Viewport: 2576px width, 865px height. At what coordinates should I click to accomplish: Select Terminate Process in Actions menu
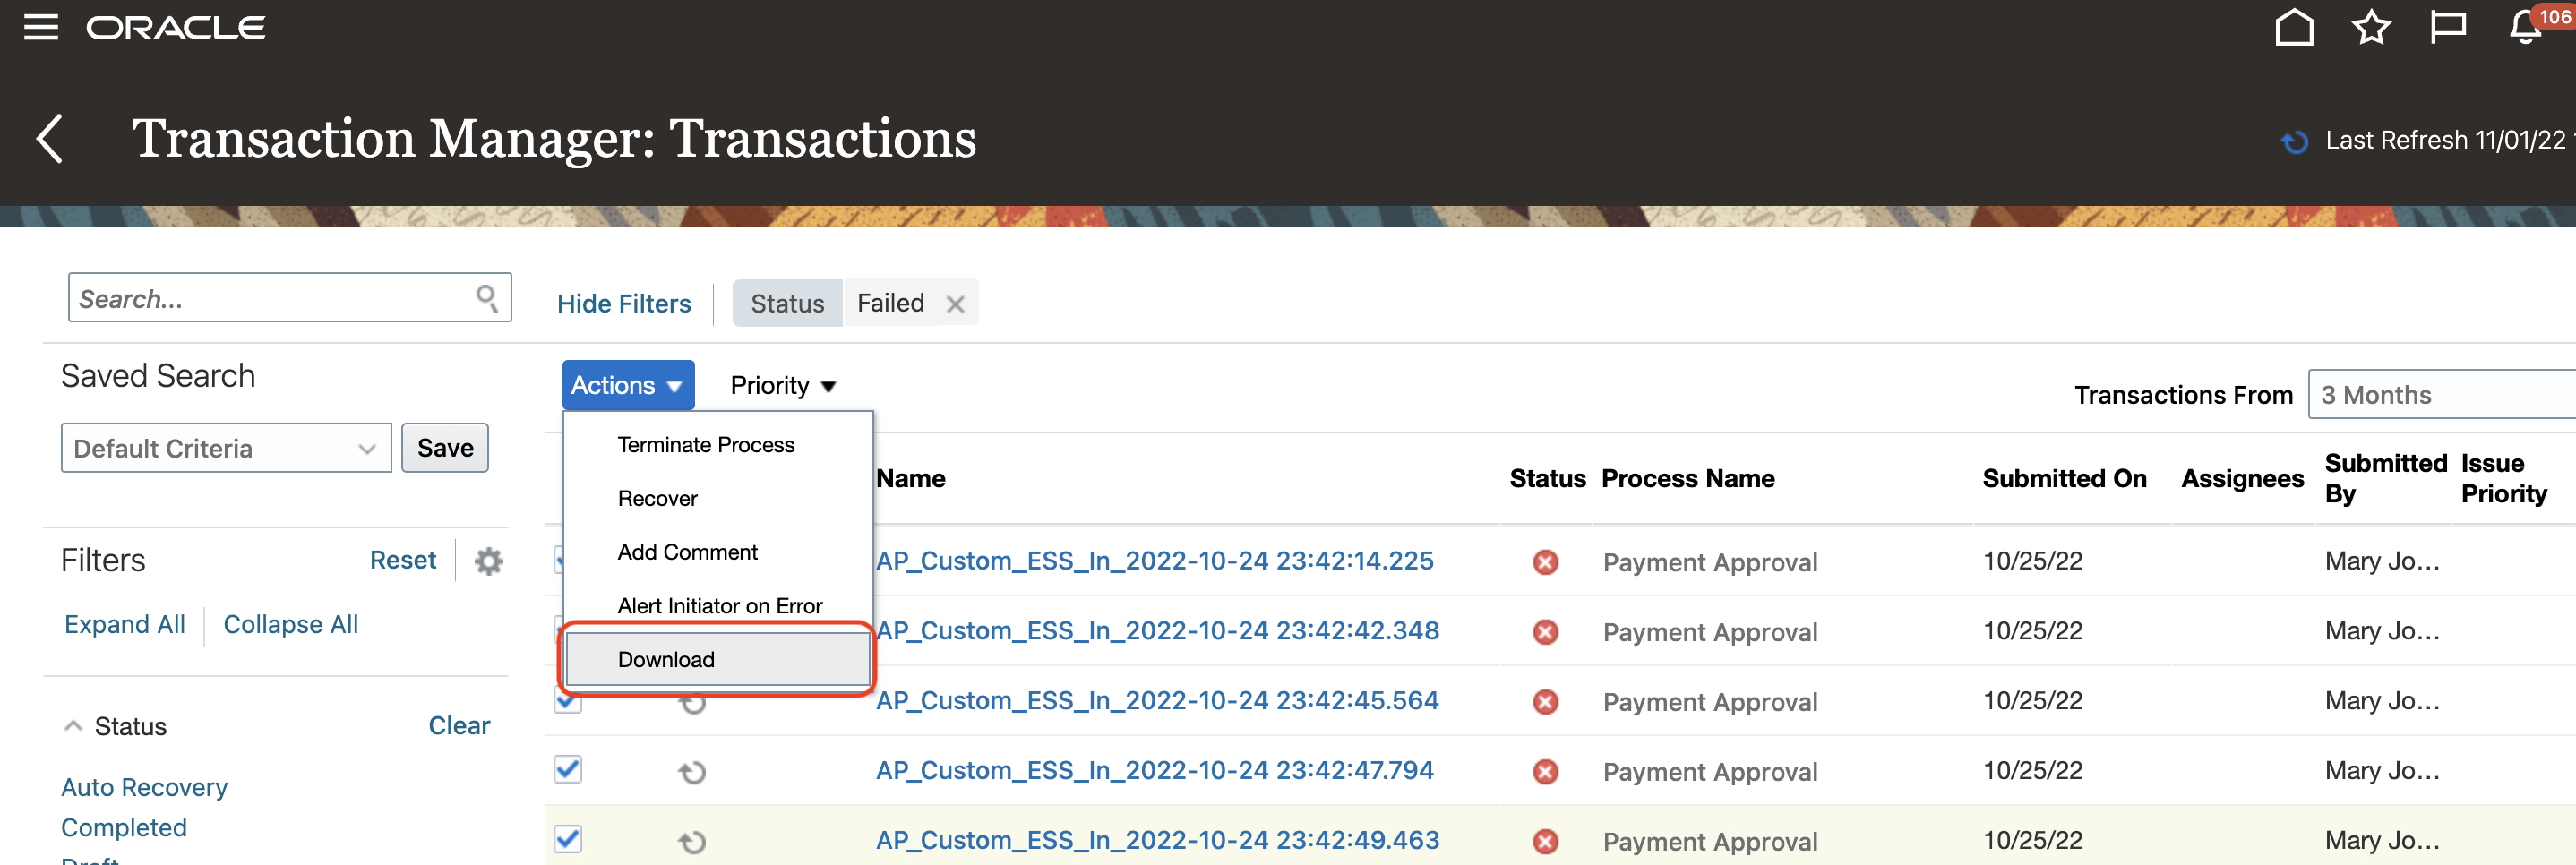(x=706, y=445)
